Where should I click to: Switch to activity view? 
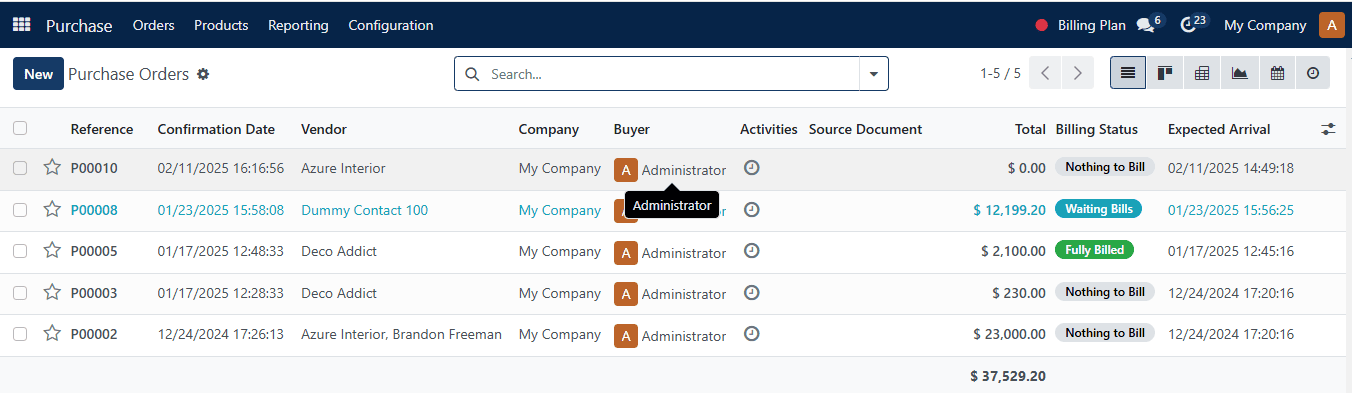[x=1313, y=73]
